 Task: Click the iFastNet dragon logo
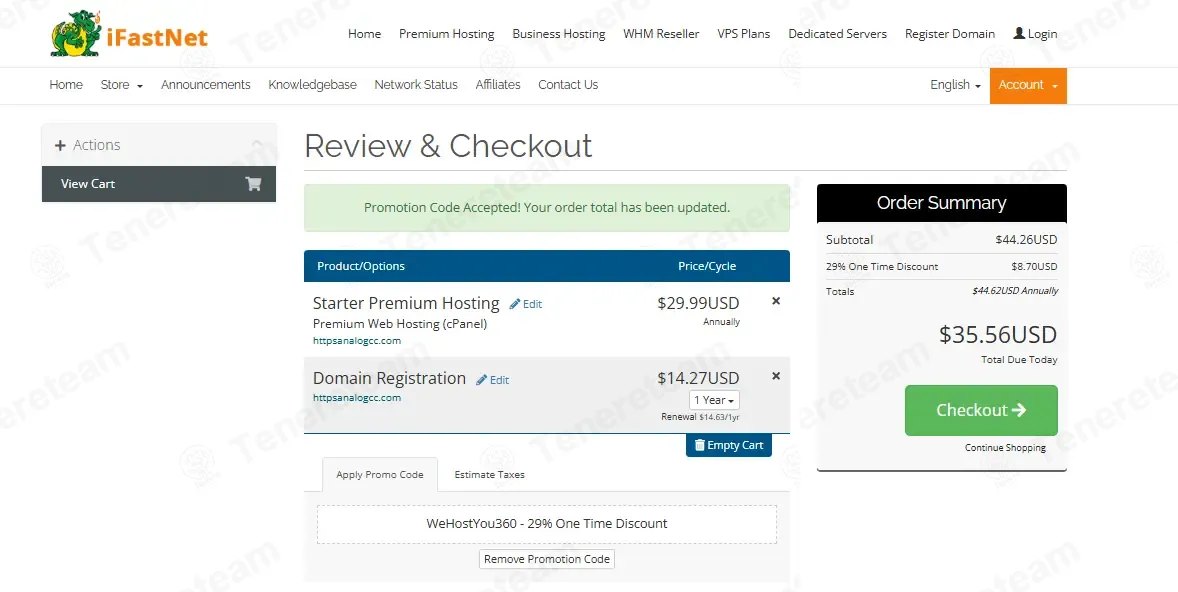point(76,34)
